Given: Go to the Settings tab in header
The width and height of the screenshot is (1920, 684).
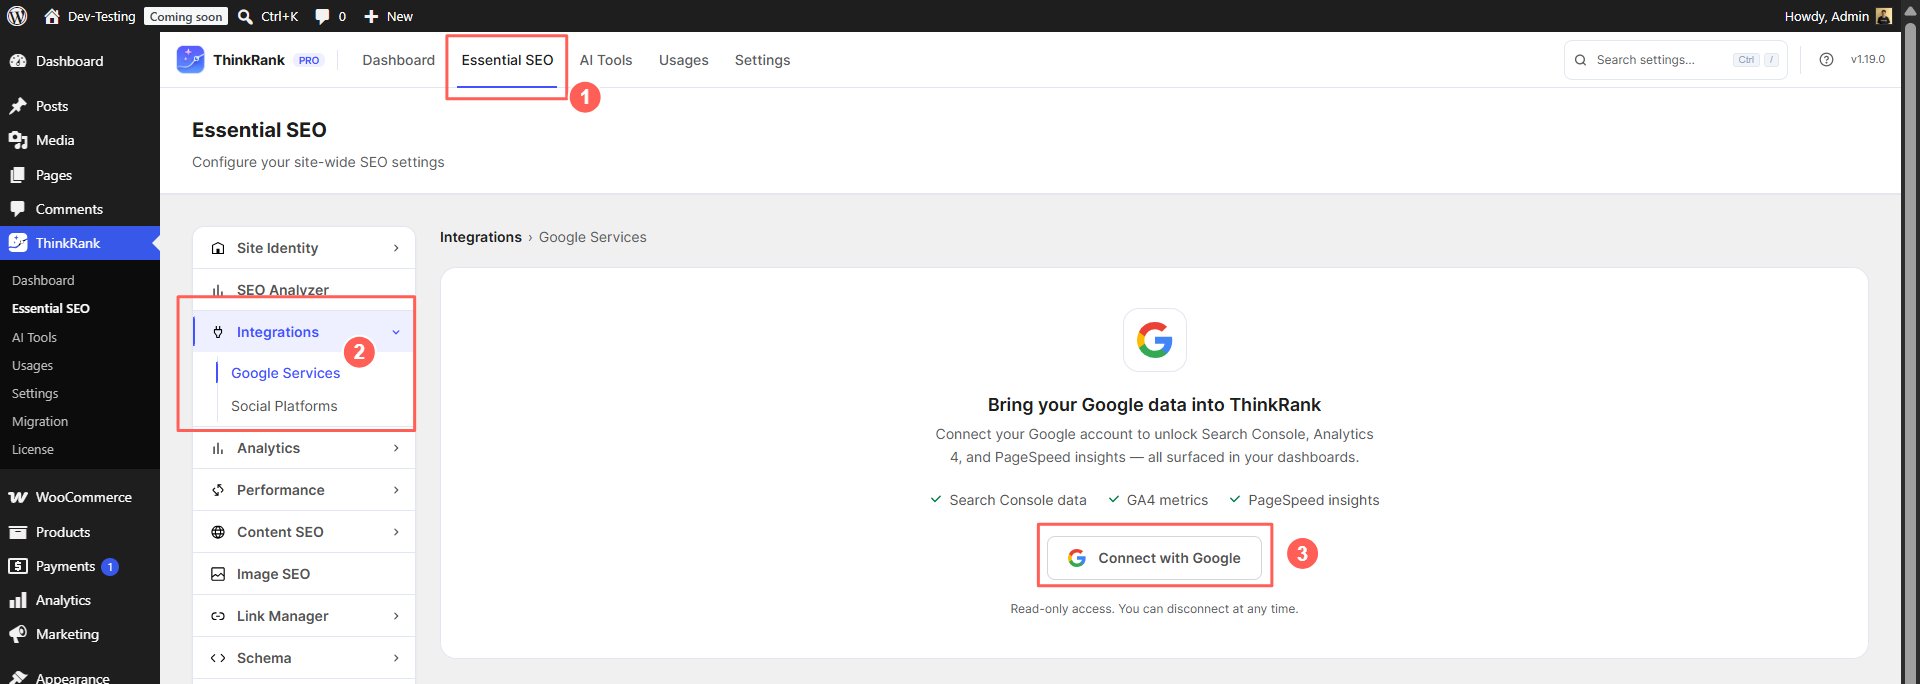Looking at the screenshot, I should tap(762, 60).
